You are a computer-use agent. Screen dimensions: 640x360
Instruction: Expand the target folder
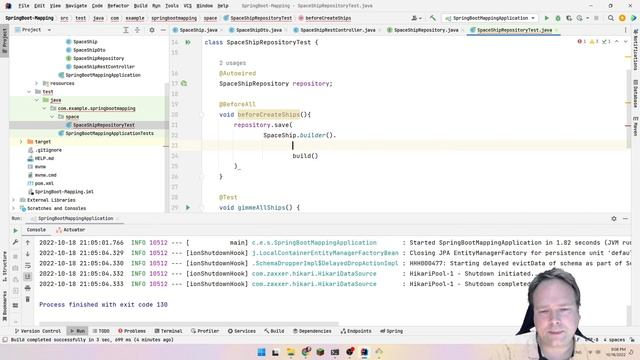(x=21, y=142)
